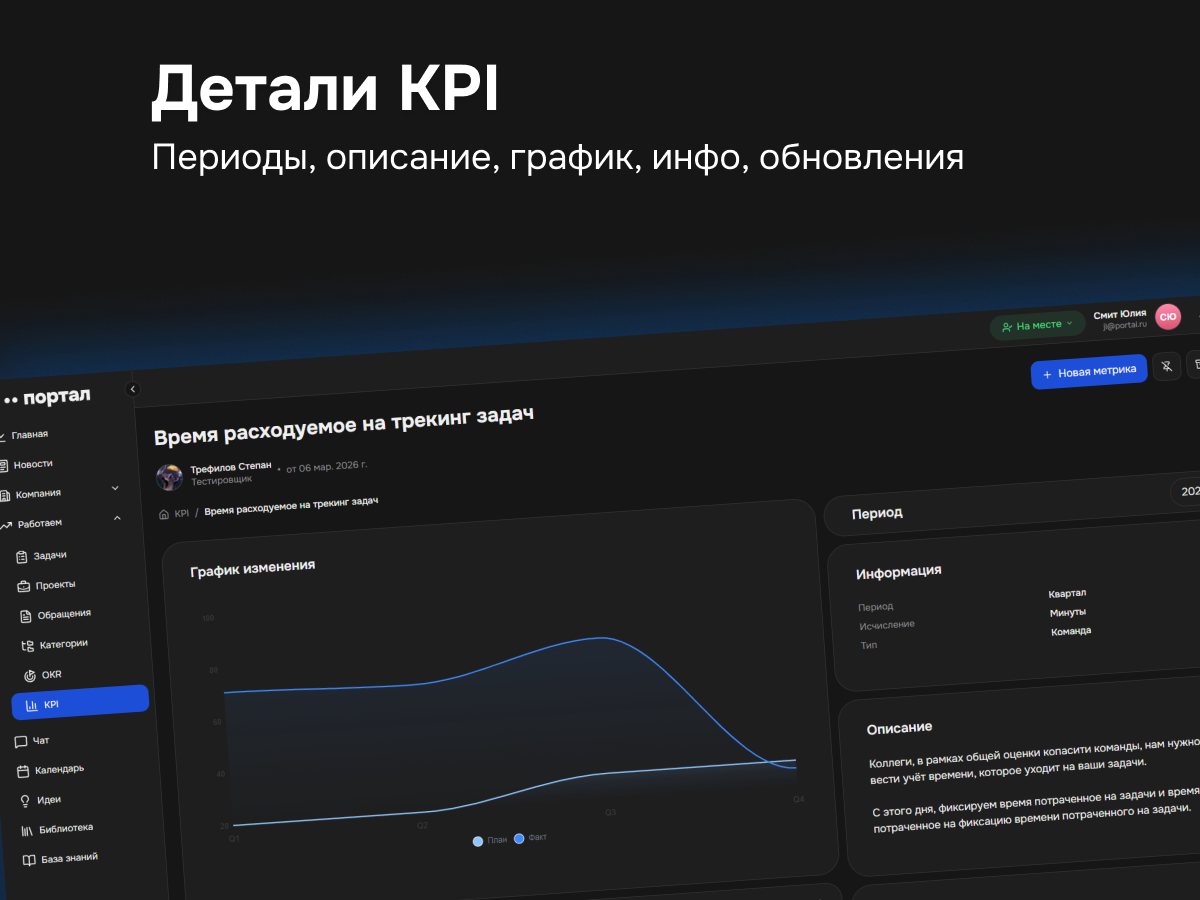Image resolution: width=1200 pixels, height=900 pixels.
Task: Open Библиотека in the sidebar
Action: pyautogui.click(x=57, y=829)
